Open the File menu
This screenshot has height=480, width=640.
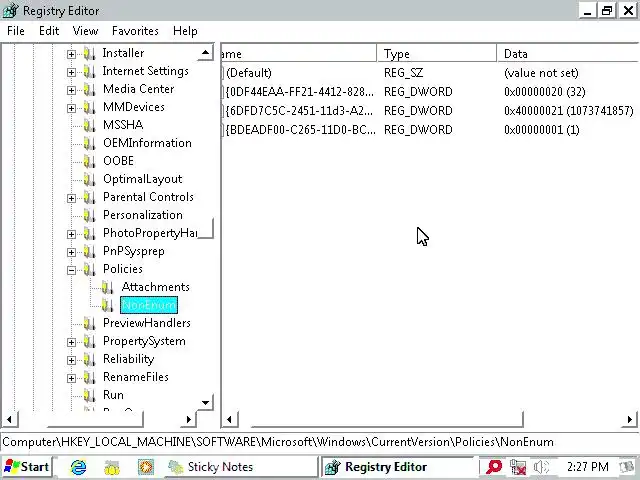pos(16,31)
